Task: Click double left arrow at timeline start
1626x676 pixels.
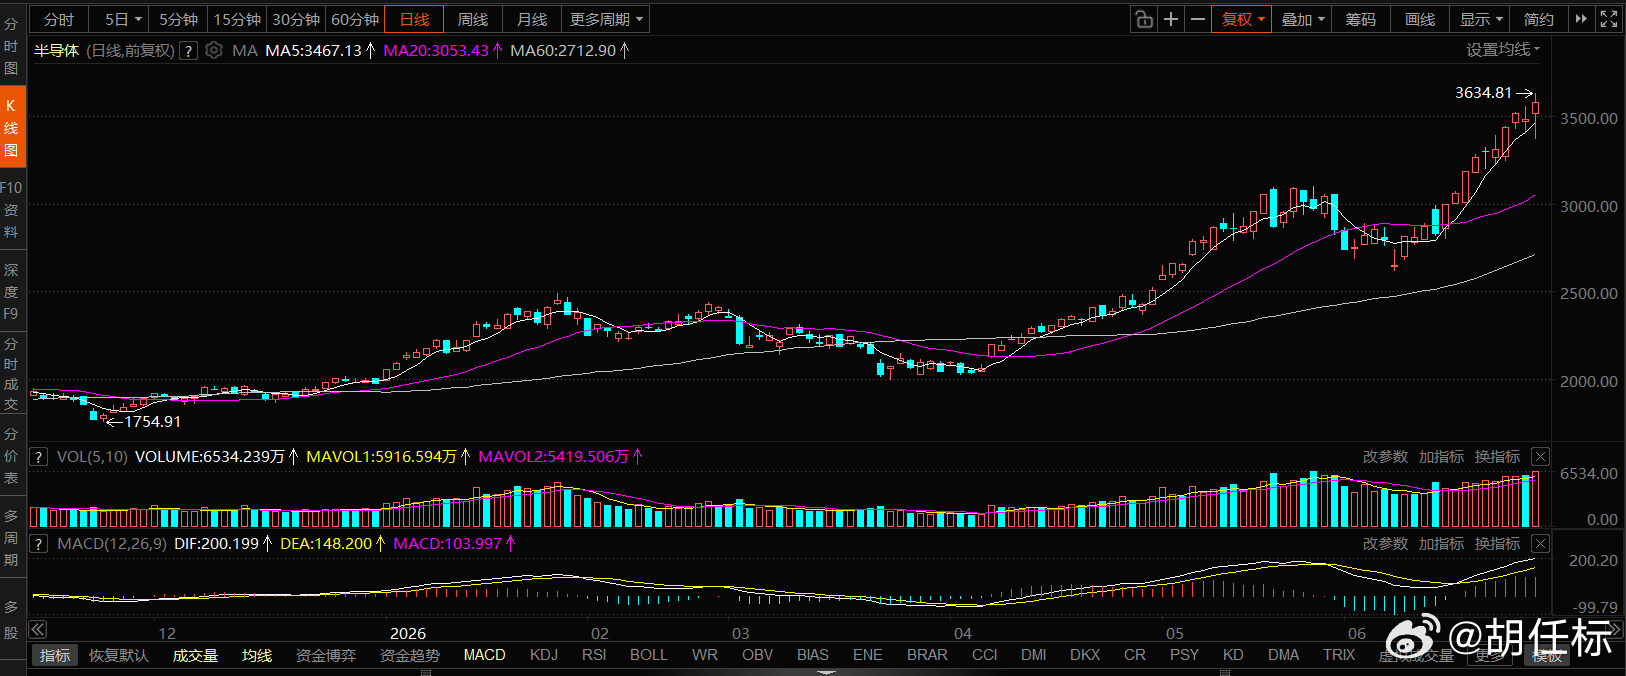Action: [x=38, y=629]
